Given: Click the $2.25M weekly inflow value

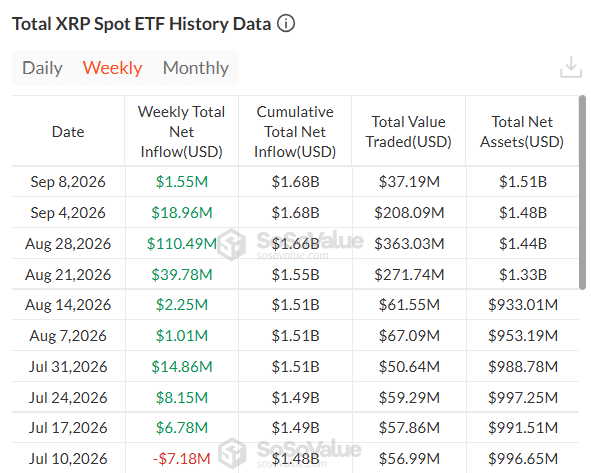Looking at the screenshot, I should point(182,305).
